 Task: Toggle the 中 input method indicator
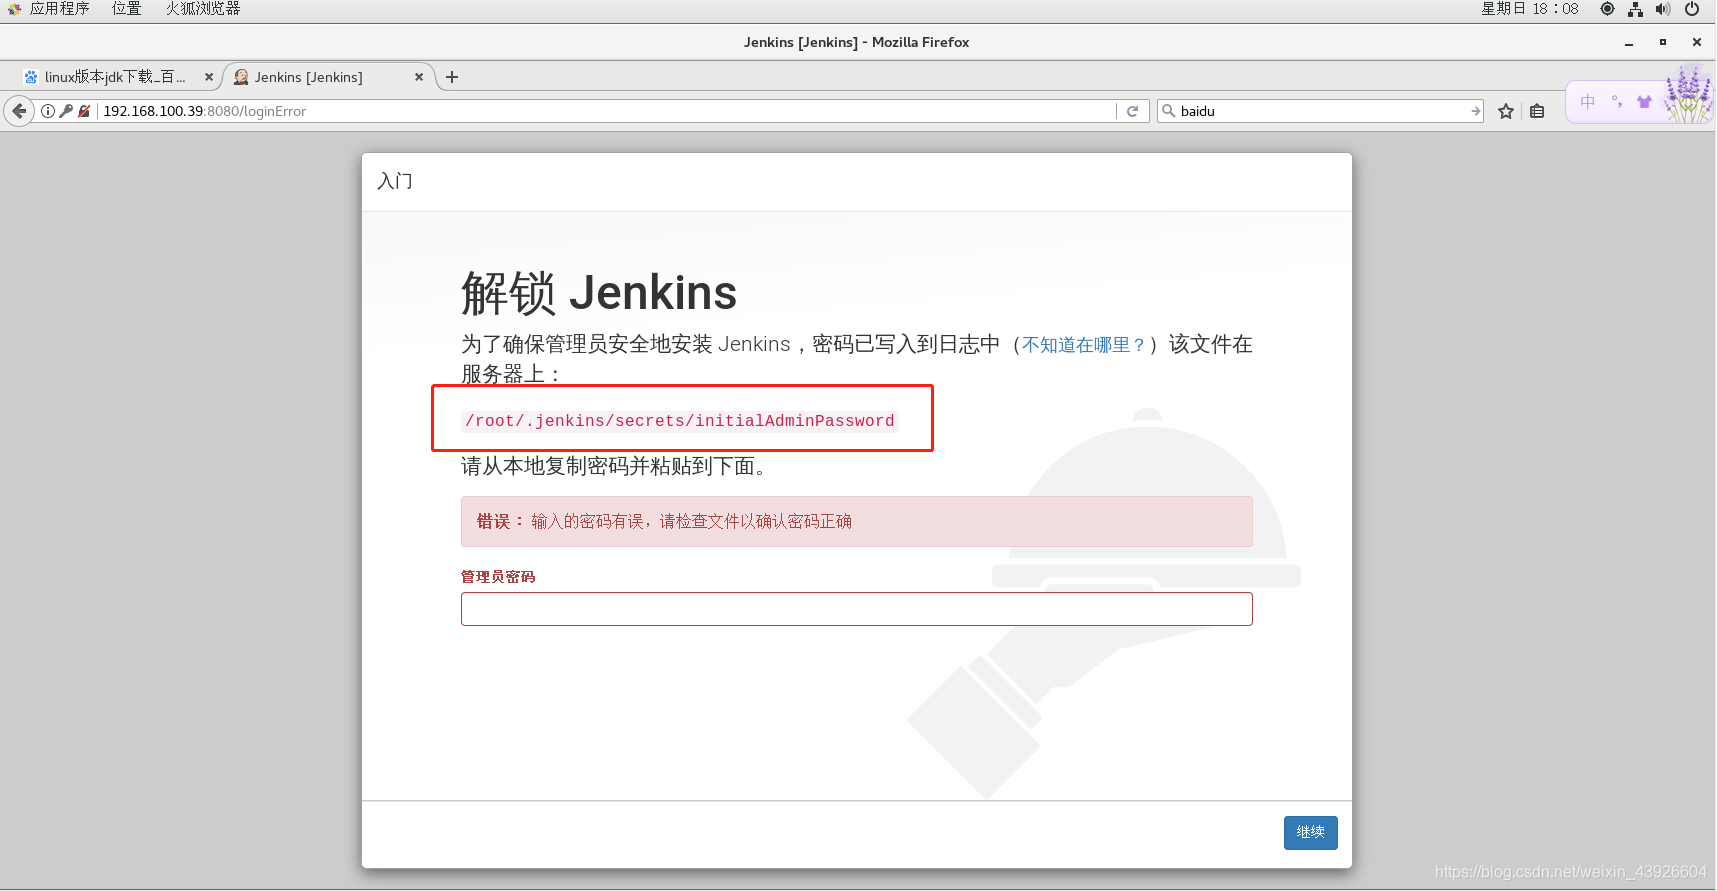tap(1588, 102)
